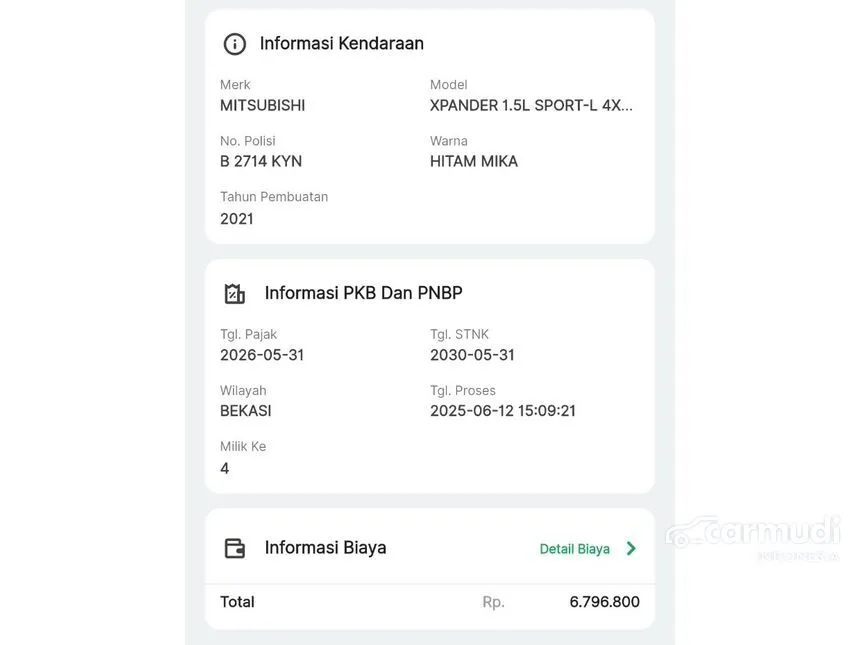Click the truncated model name XPANDER 1.5L SPORT-L
The height and width of the screenshot is (645, 860).
[531, 105]
